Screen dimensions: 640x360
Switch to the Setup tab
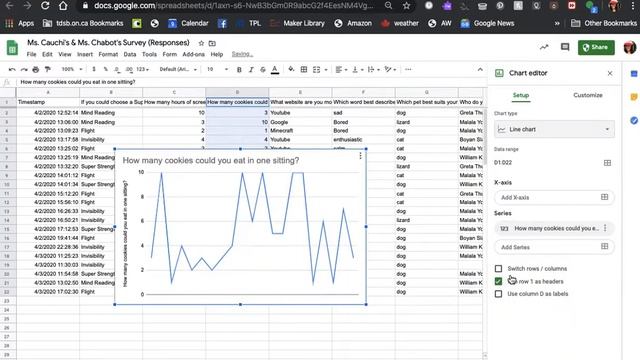[521, 95]
